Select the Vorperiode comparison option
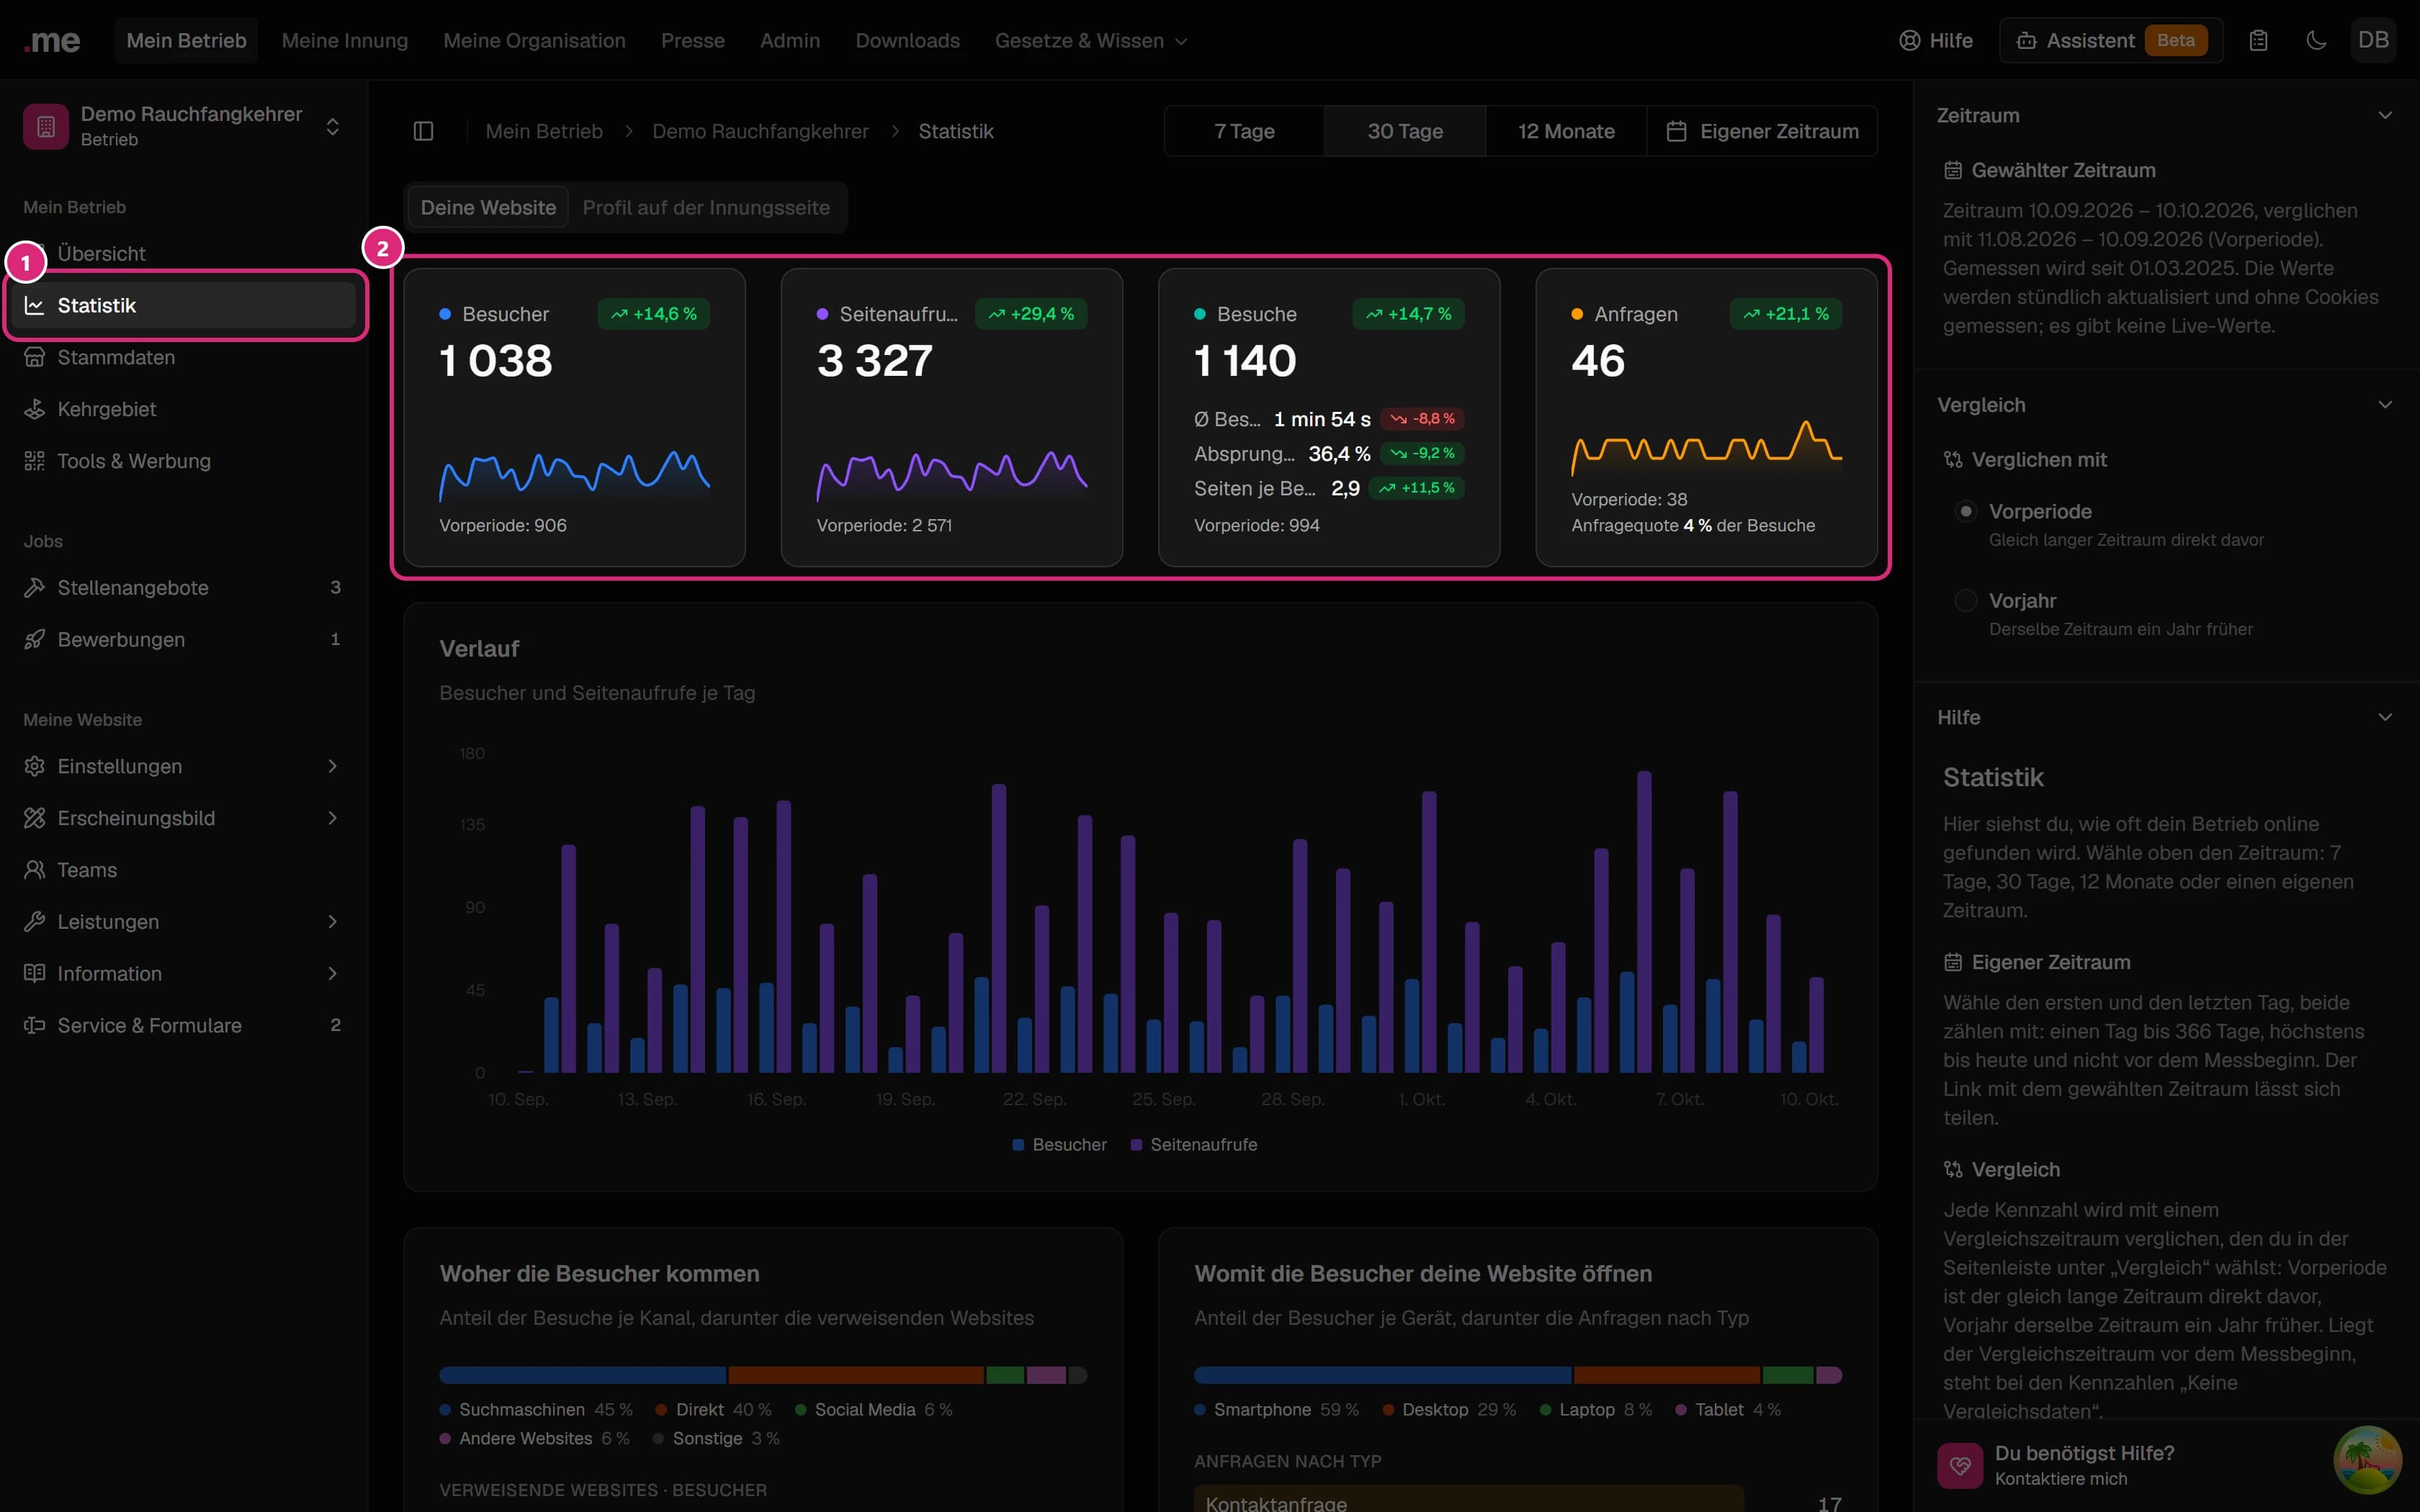 1965,511
